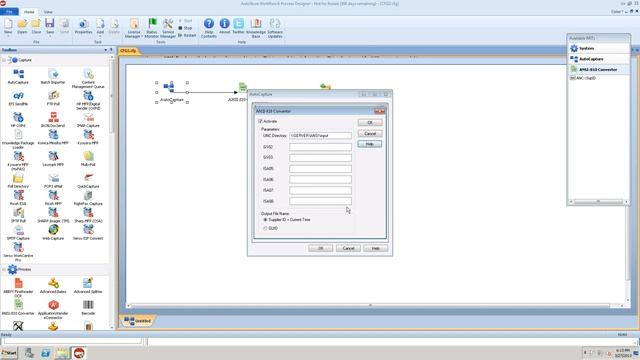
Task: Click the canvas horizontal scrollbar
Action: tap(371, 305)
